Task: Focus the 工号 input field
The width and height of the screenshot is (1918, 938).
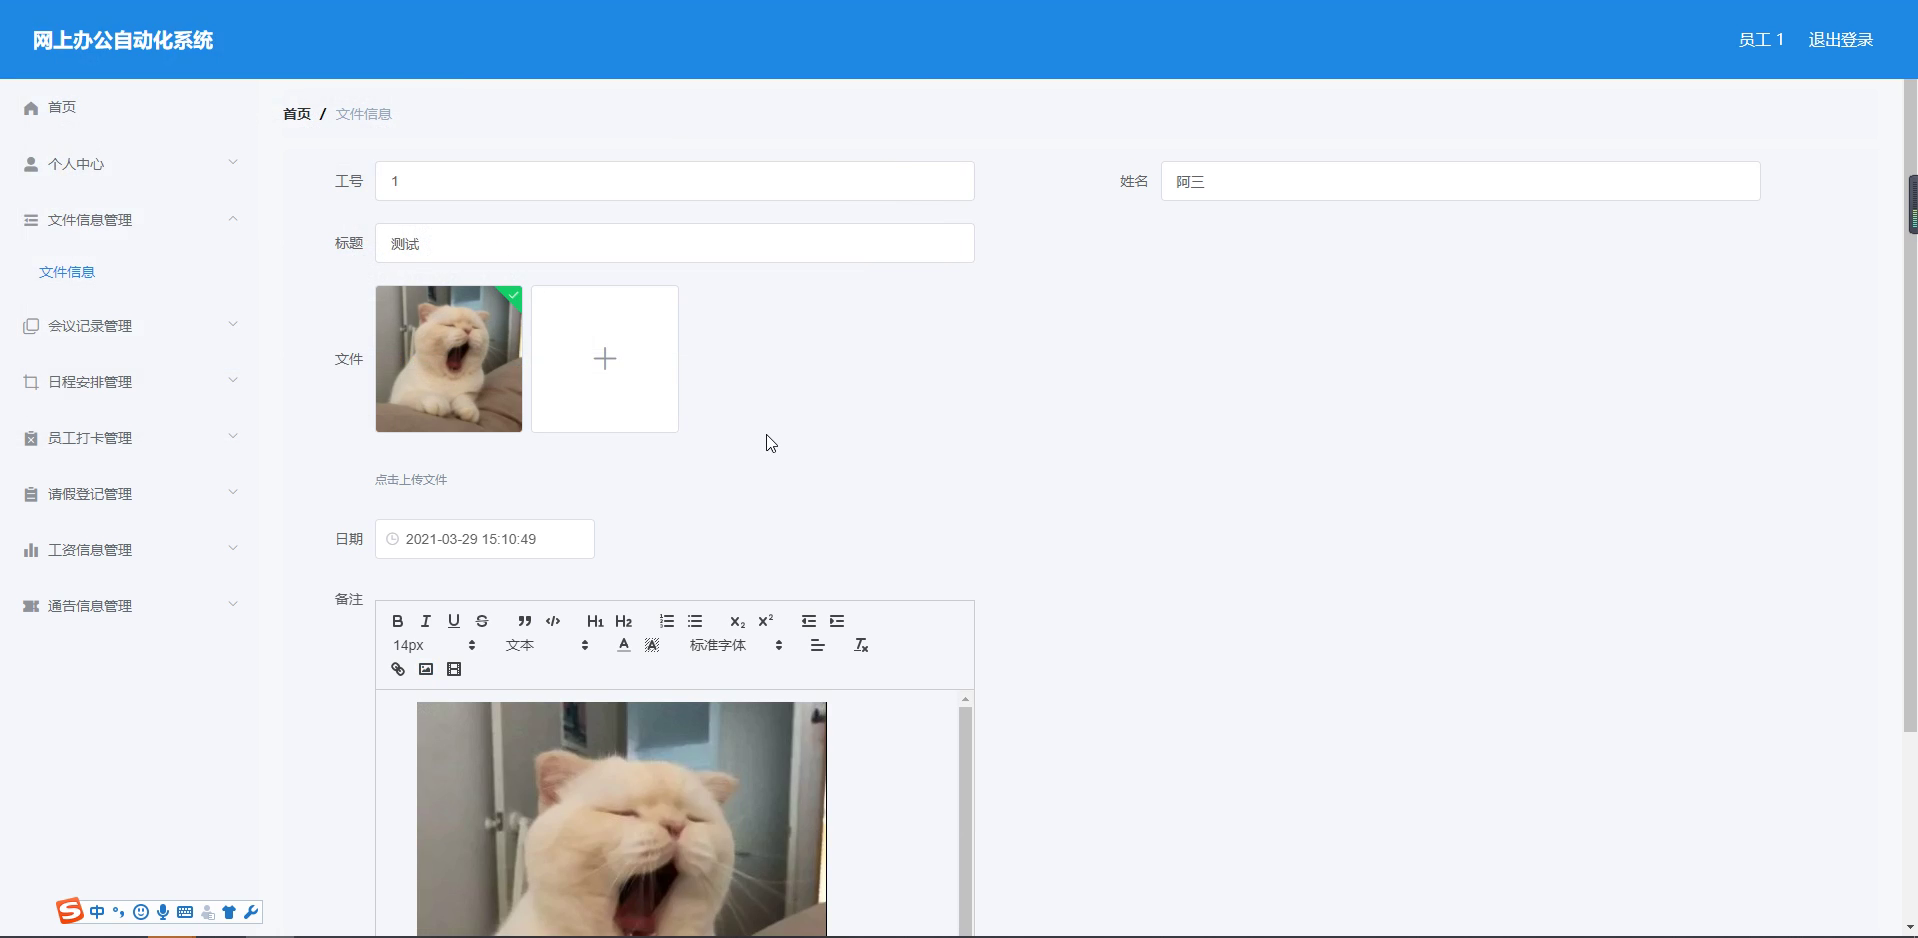Action: pyautogui.click(x=675, y=181)
